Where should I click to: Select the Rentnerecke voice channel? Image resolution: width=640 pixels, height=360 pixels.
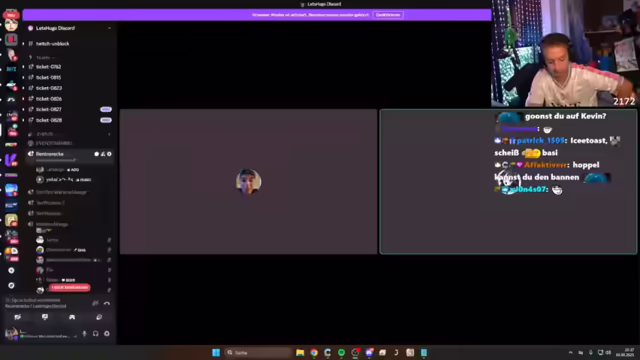pyautogui.click(x=50, y=154)
